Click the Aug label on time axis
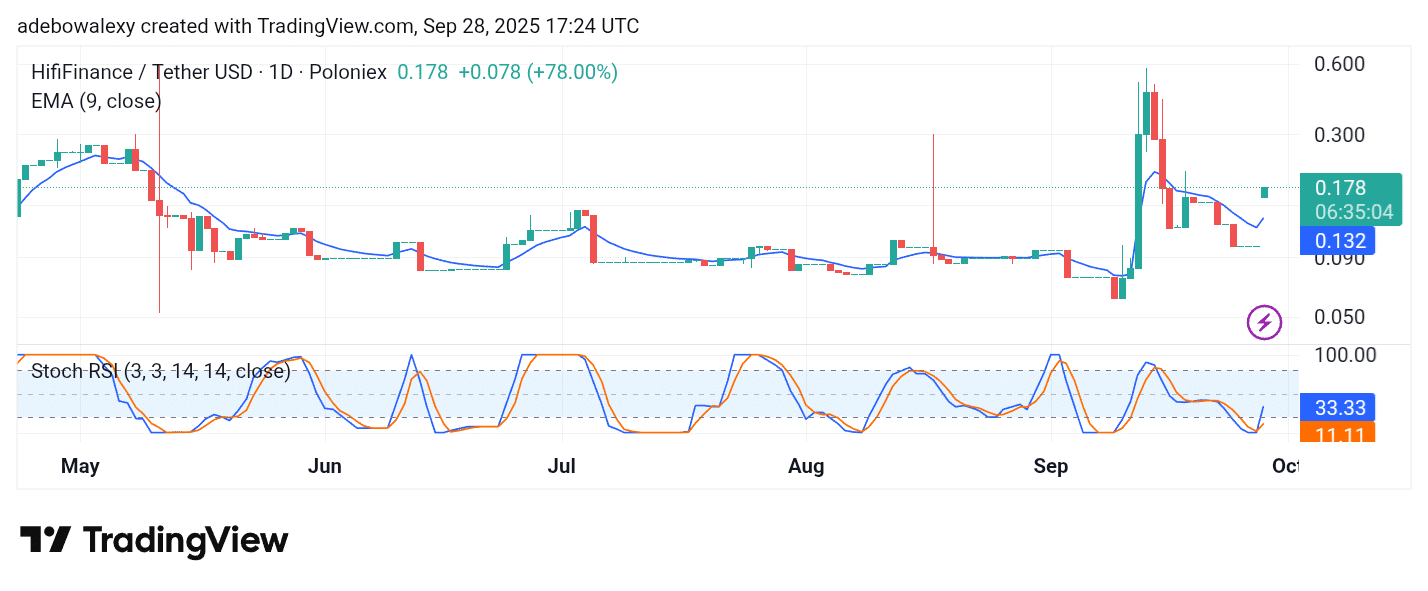This screenshot has width=1428, height=591. coord(806,466)
